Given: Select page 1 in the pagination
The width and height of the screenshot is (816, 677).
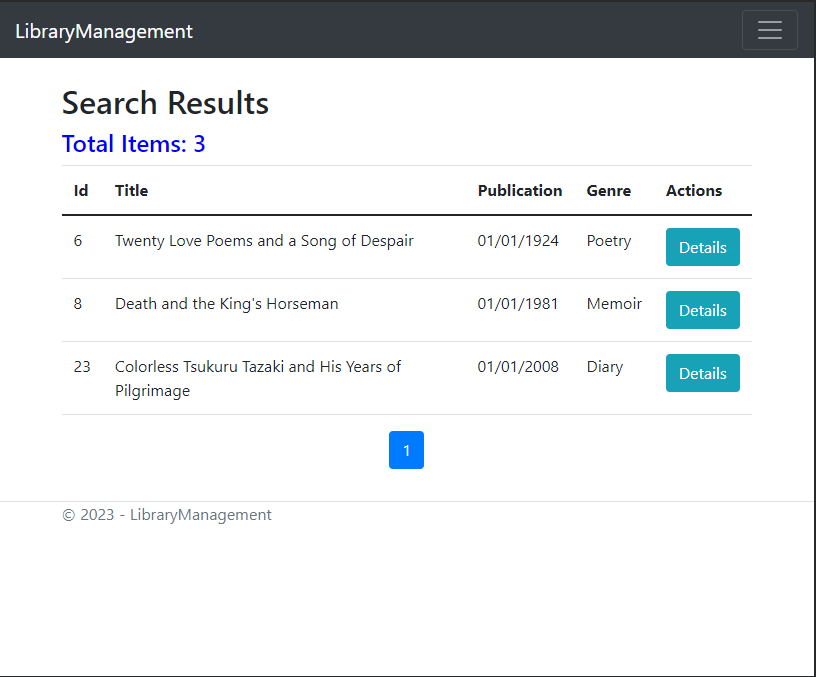Looking at the screenshot, I should [406, 450].
